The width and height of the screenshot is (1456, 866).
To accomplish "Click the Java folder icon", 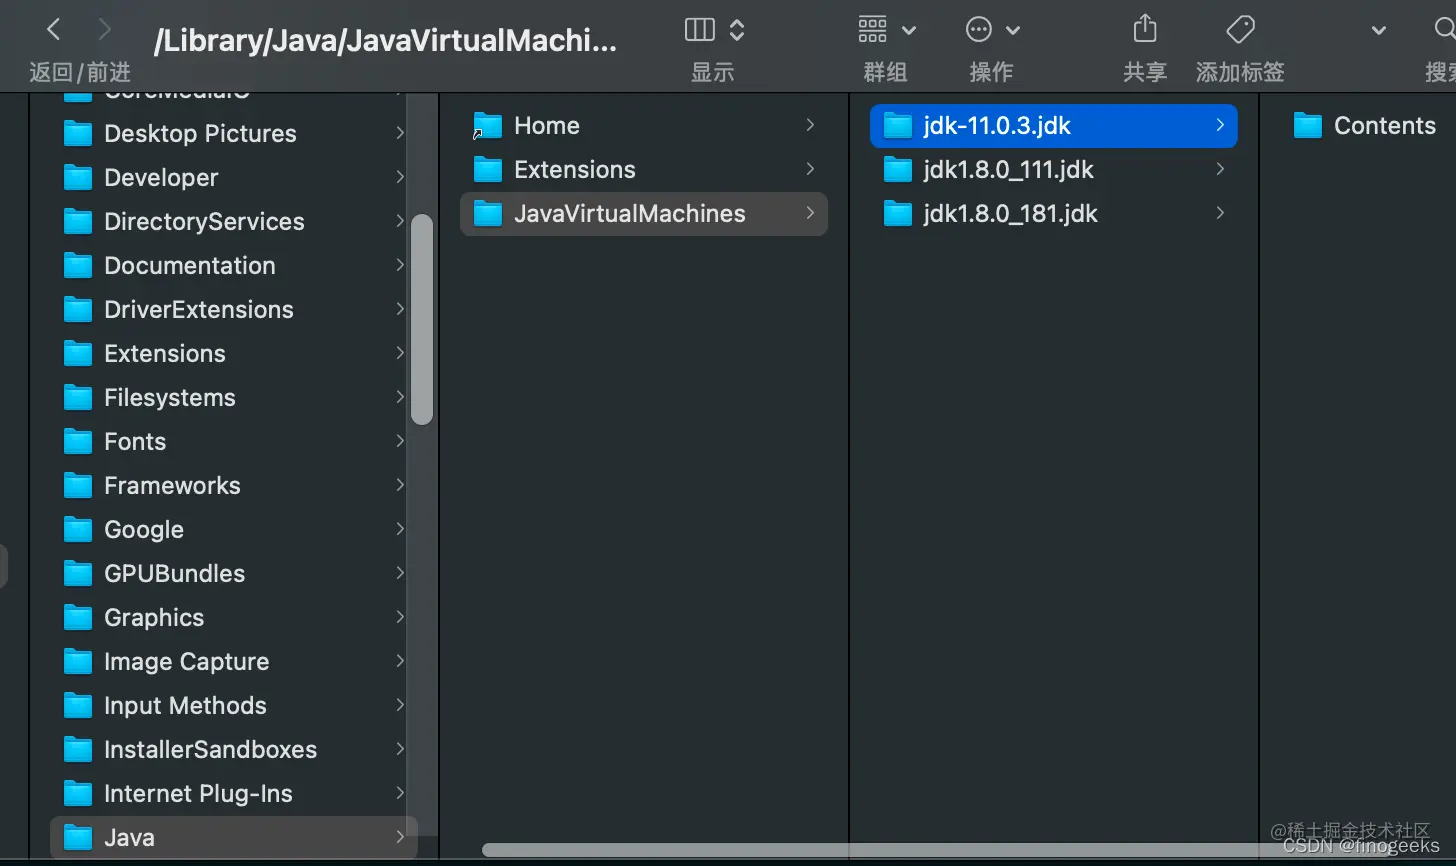I will pos(78,837).
